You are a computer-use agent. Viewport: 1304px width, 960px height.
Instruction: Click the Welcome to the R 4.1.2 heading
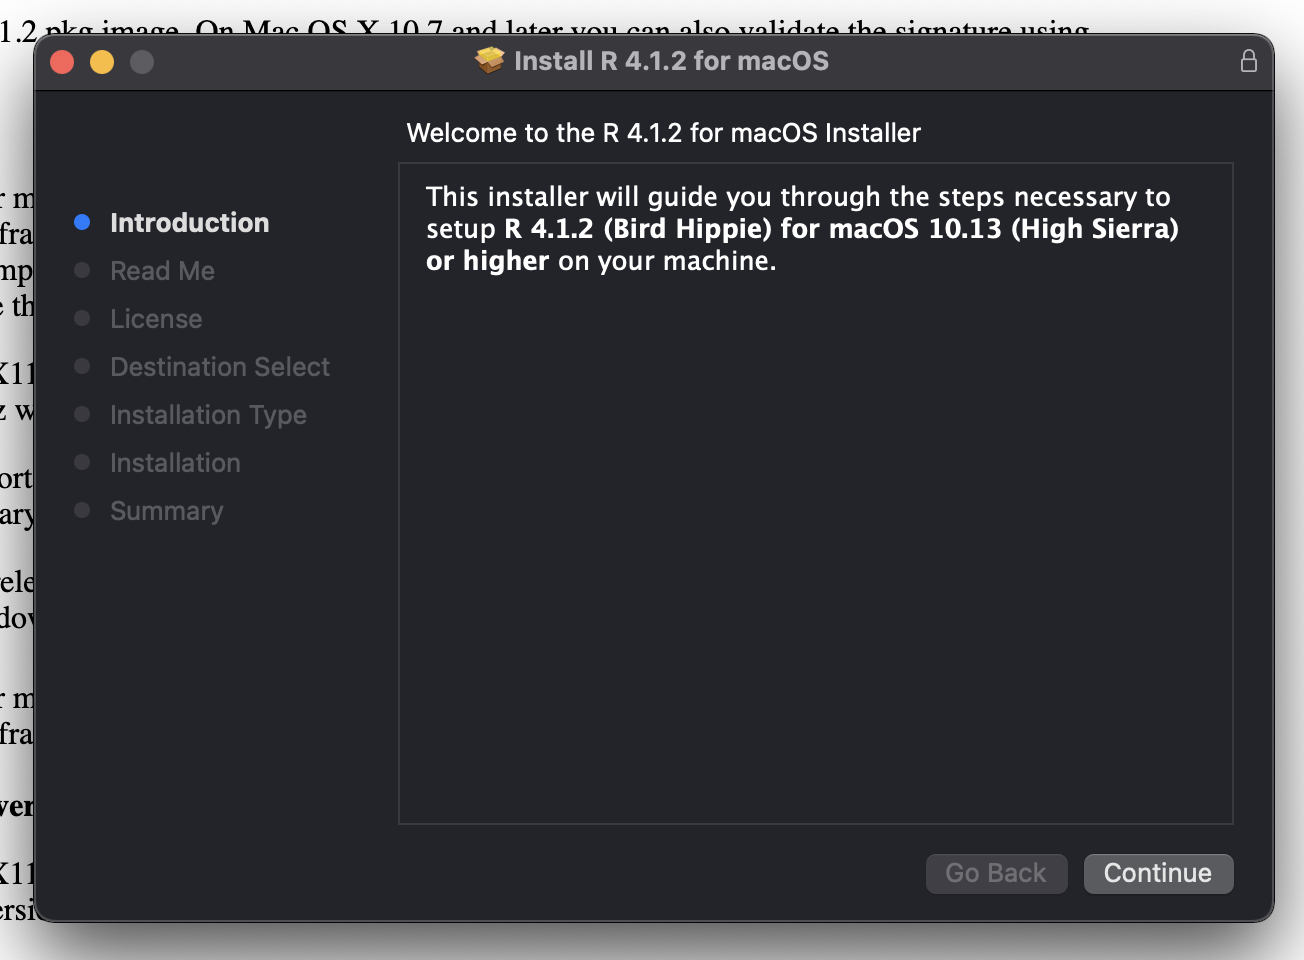tap(663, 133)
